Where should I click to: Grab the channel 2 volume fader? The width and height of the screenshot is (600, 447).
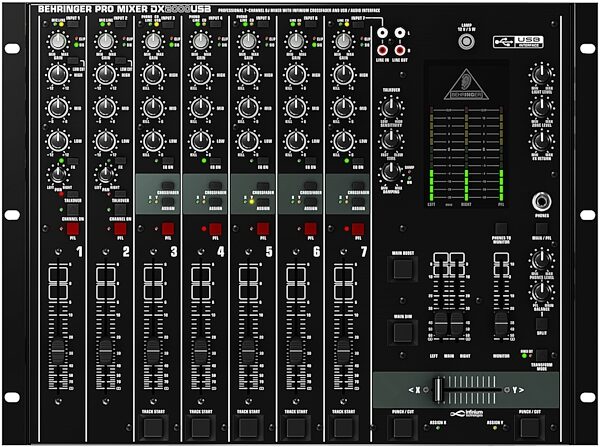coord(105,351)
